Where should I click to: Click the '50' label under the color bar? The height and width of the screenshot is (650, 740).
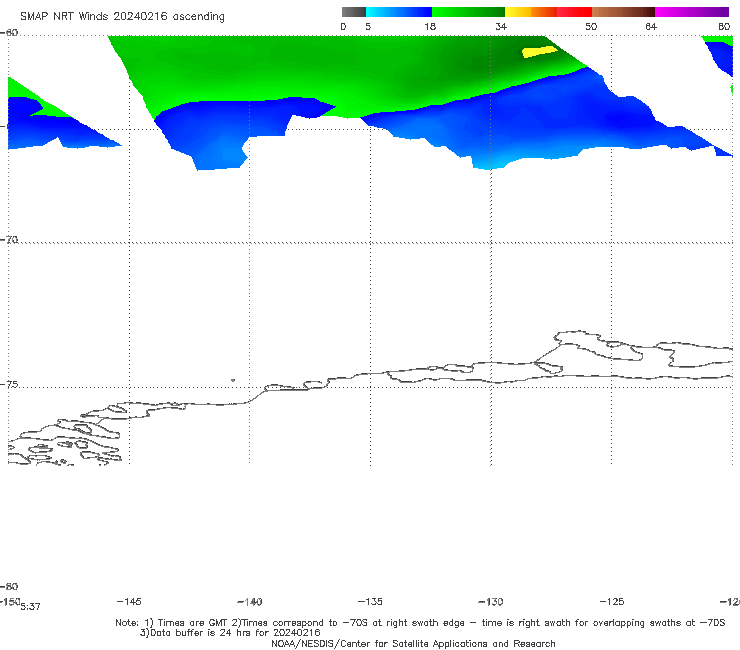pos(591,27)
